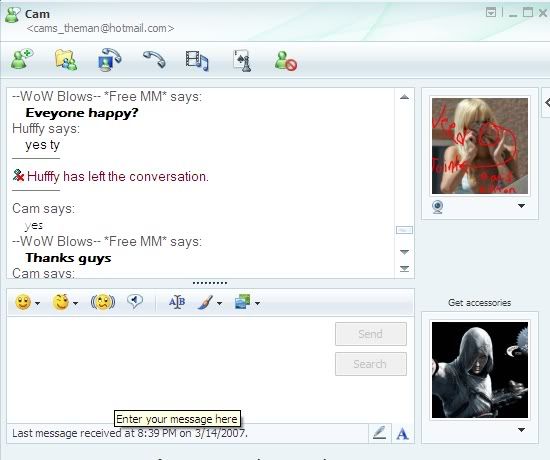Open the background color picker dropdown
This screenshot has width=550, height=460.
219,303
